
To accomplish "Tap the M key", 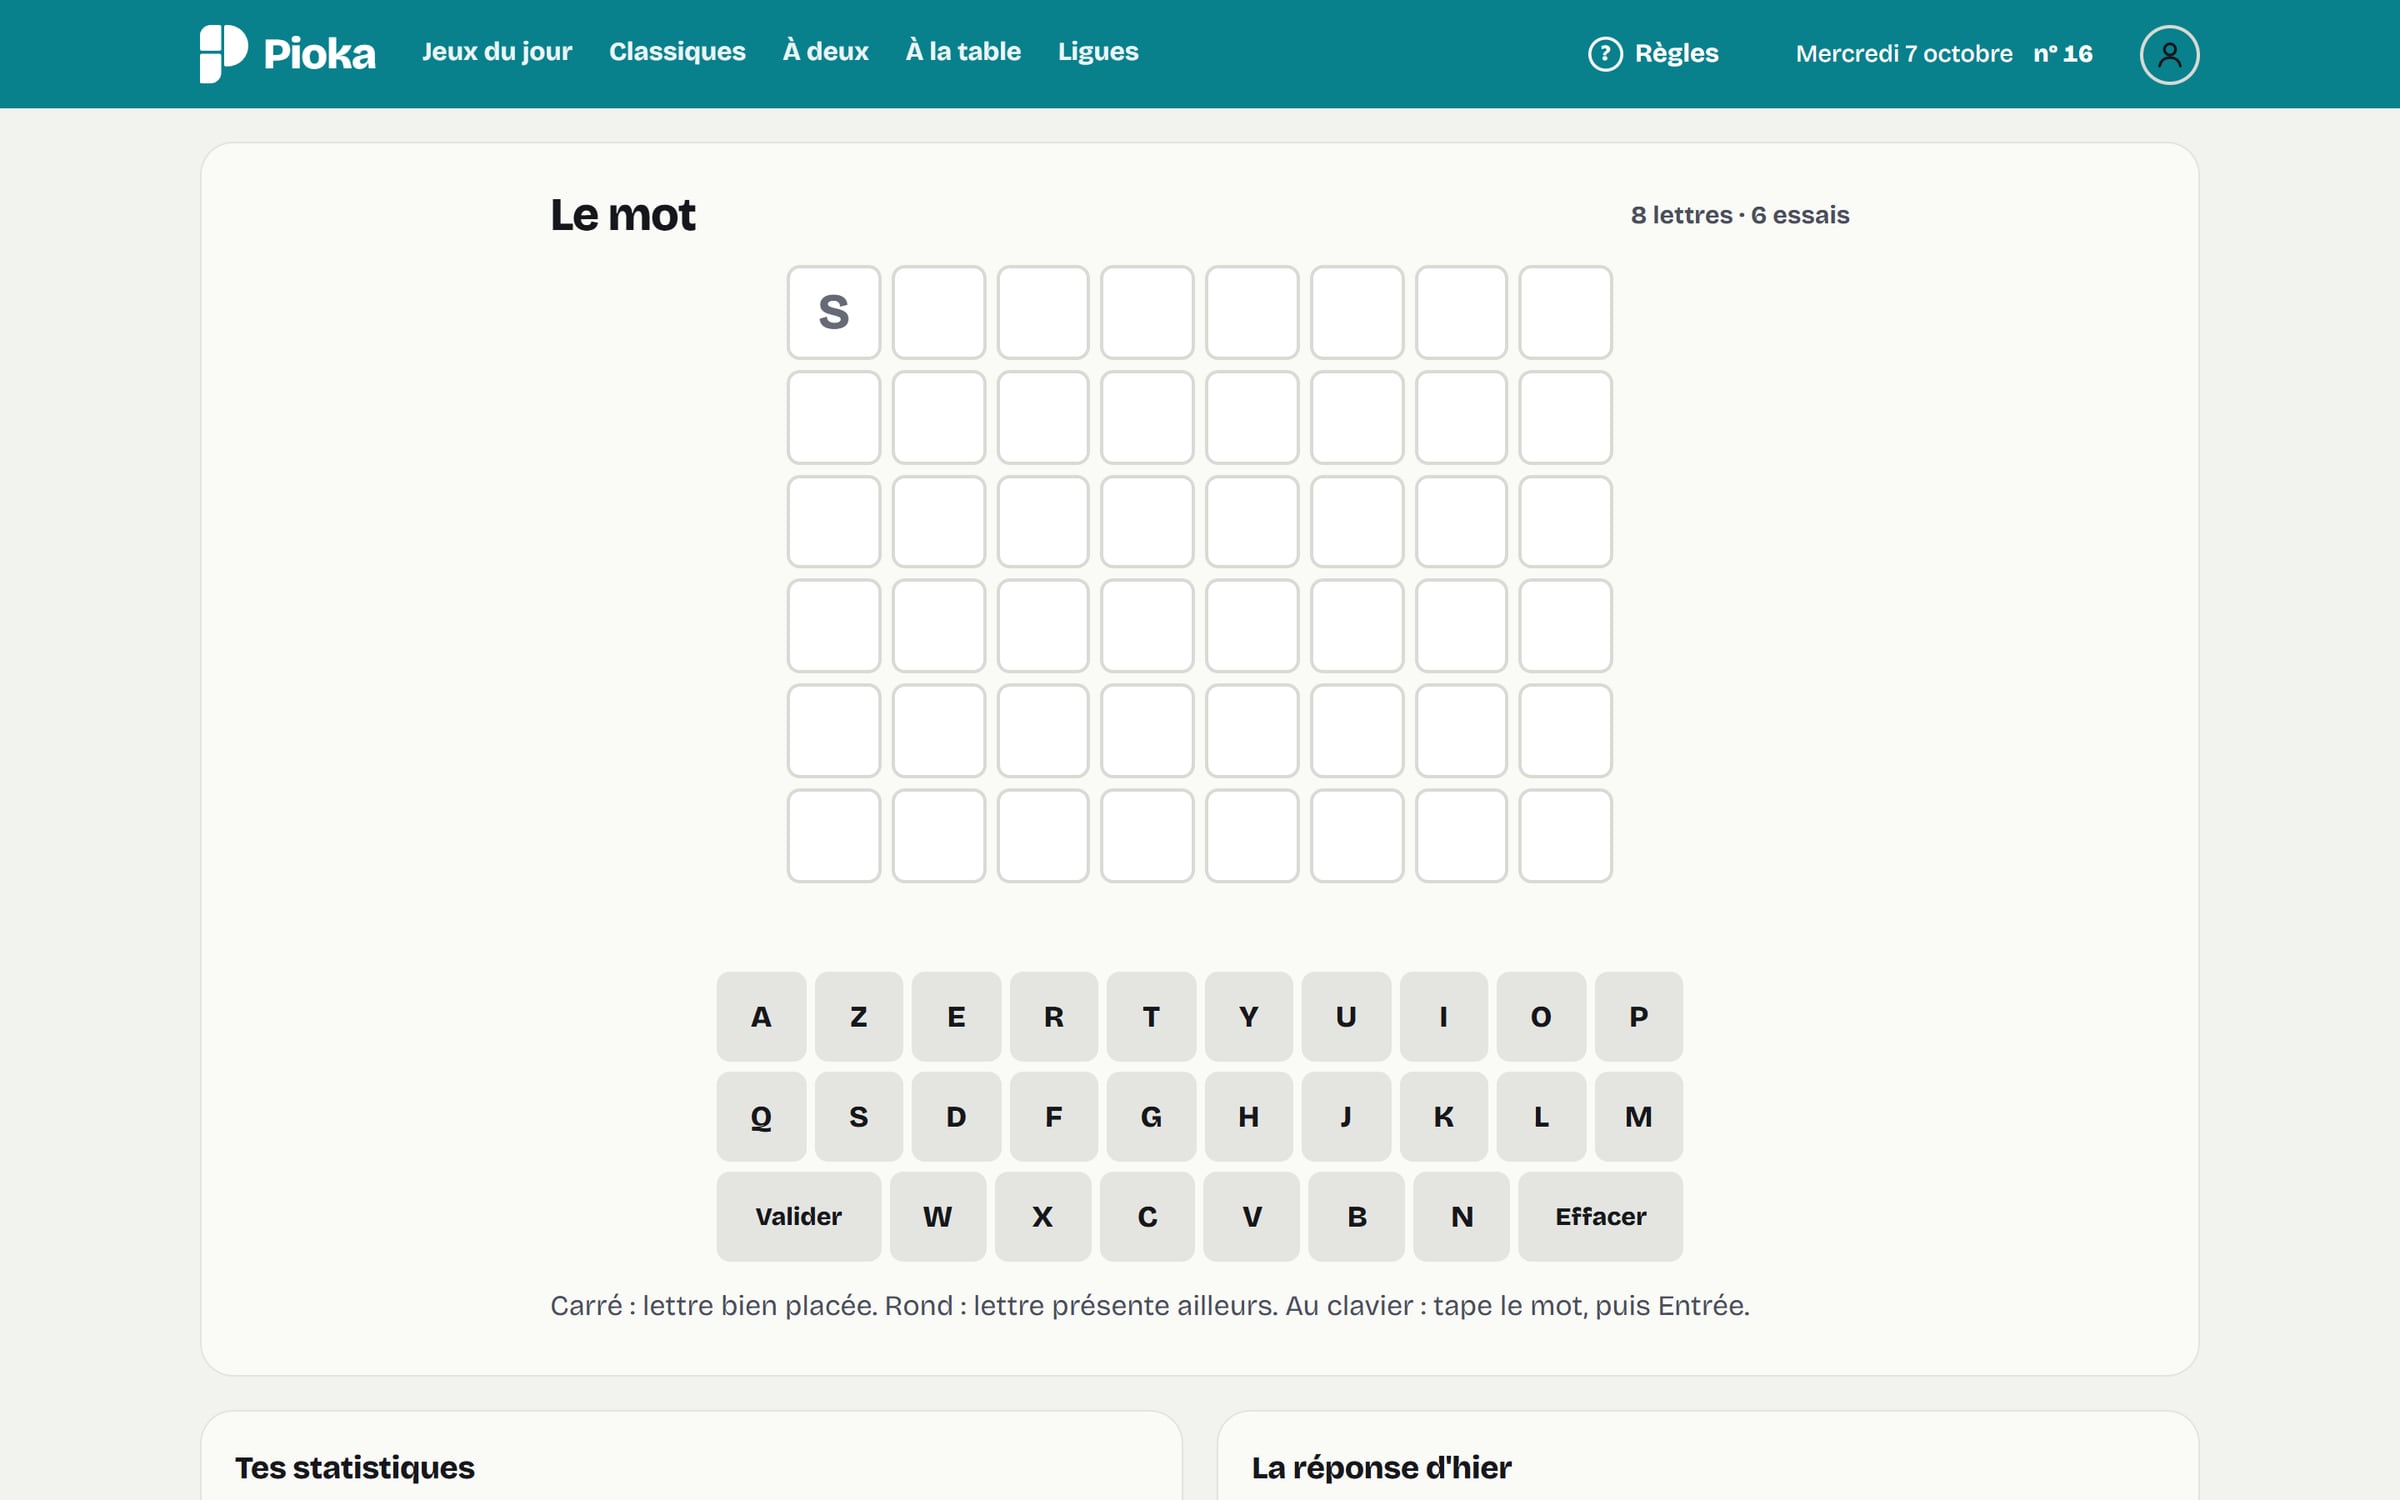I will point(1638,1116).
